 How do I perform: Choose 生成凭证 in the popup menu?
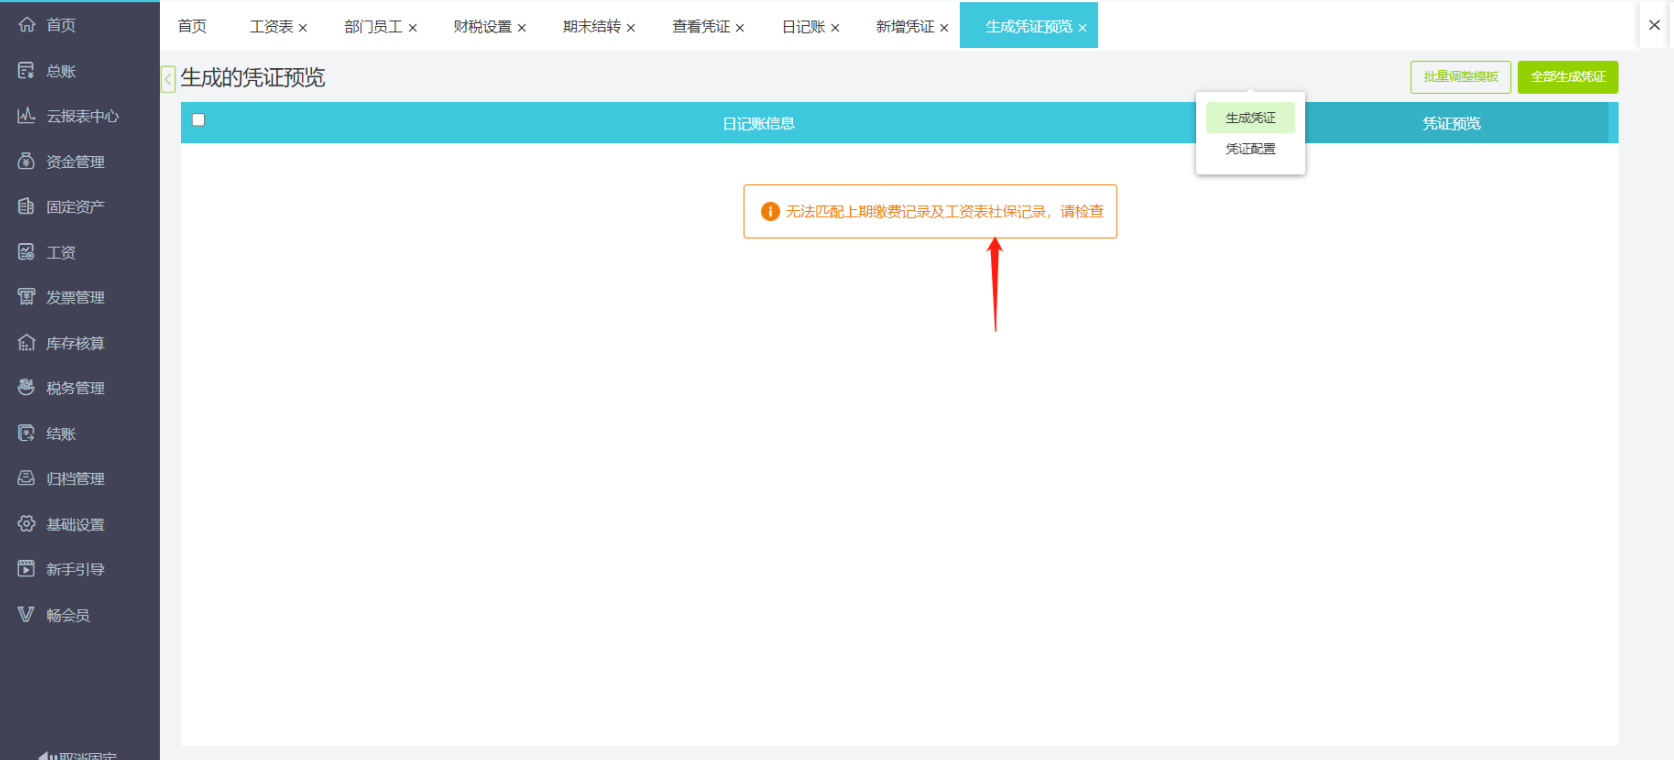click(1250, 118)
